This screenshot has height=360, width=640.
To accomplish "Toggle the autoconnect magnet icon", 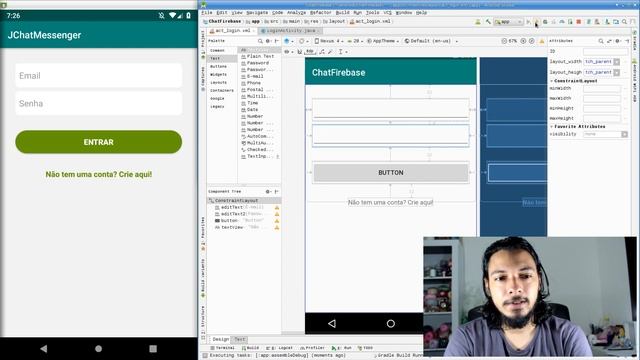I will point(300,52).
